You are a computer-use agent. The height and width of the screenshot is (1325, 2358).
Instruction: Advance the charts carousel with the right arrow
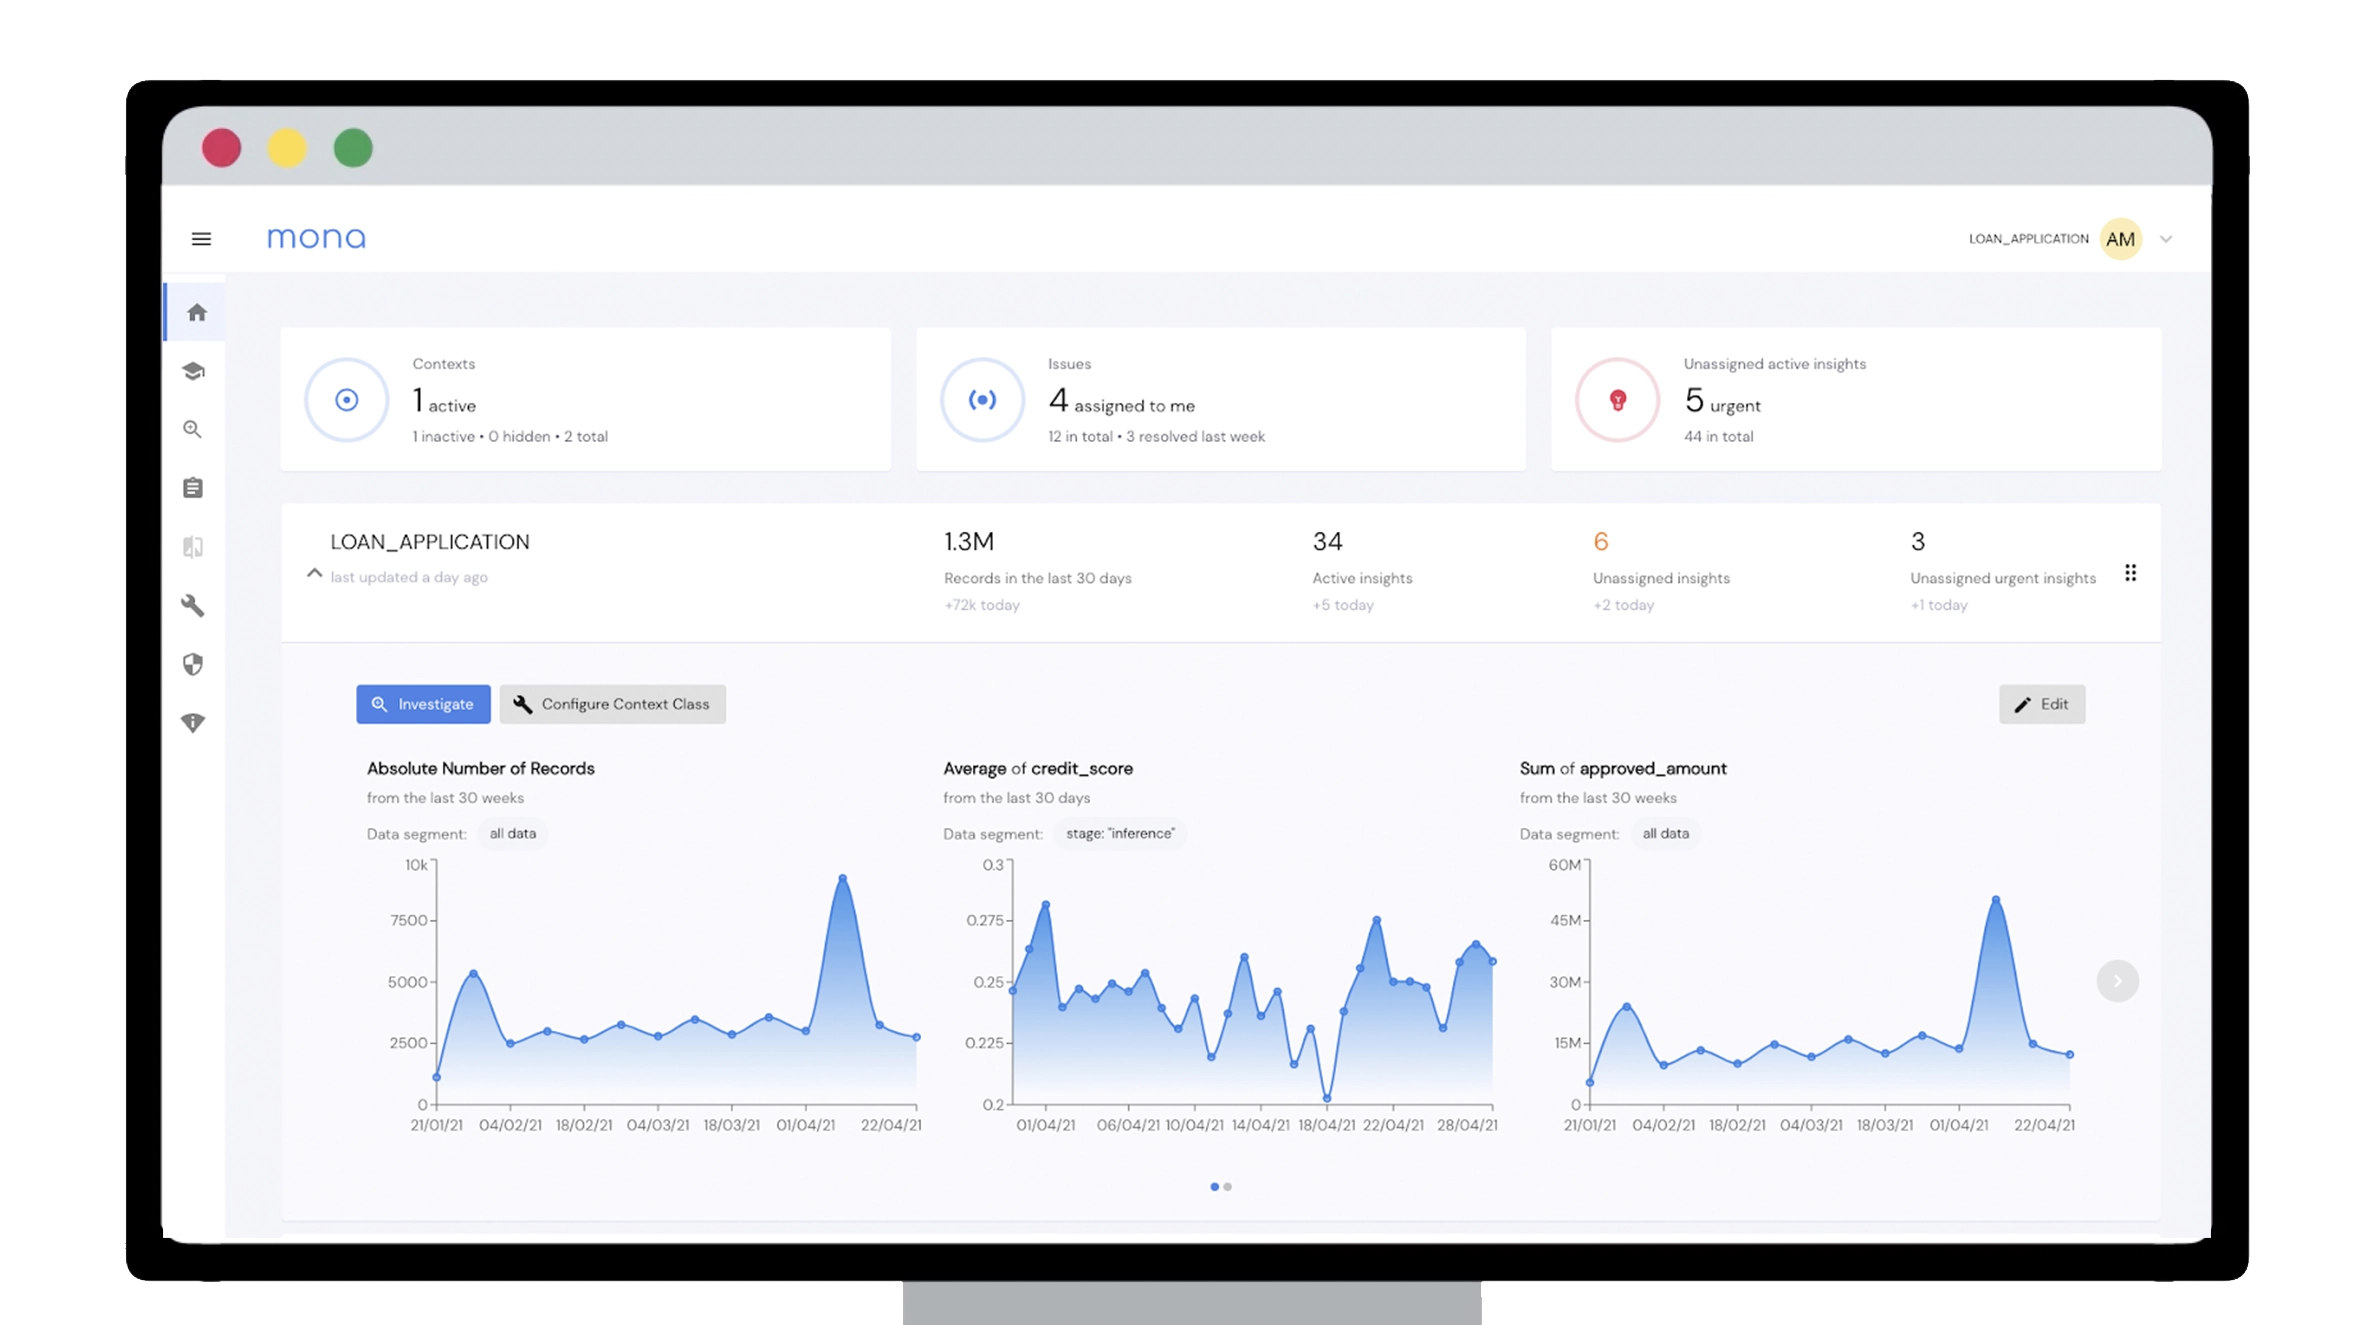click(2118, 981)
